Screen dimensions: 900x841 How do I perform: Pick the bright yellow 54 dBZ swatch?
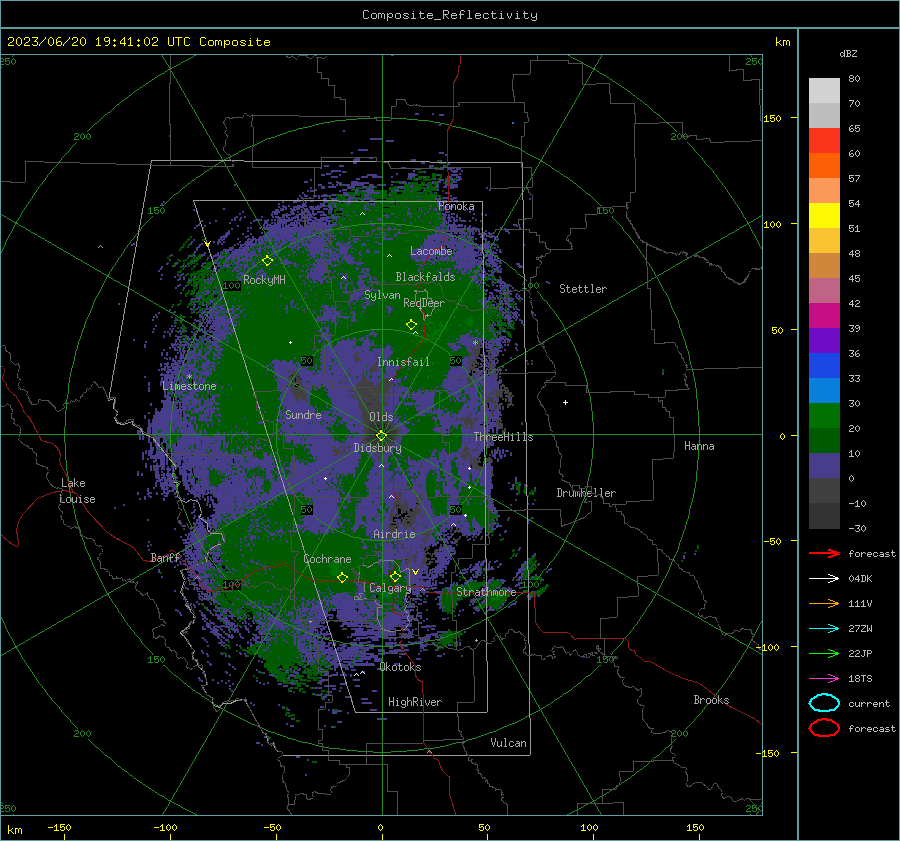pyautogui.click(x=824, y=215)
